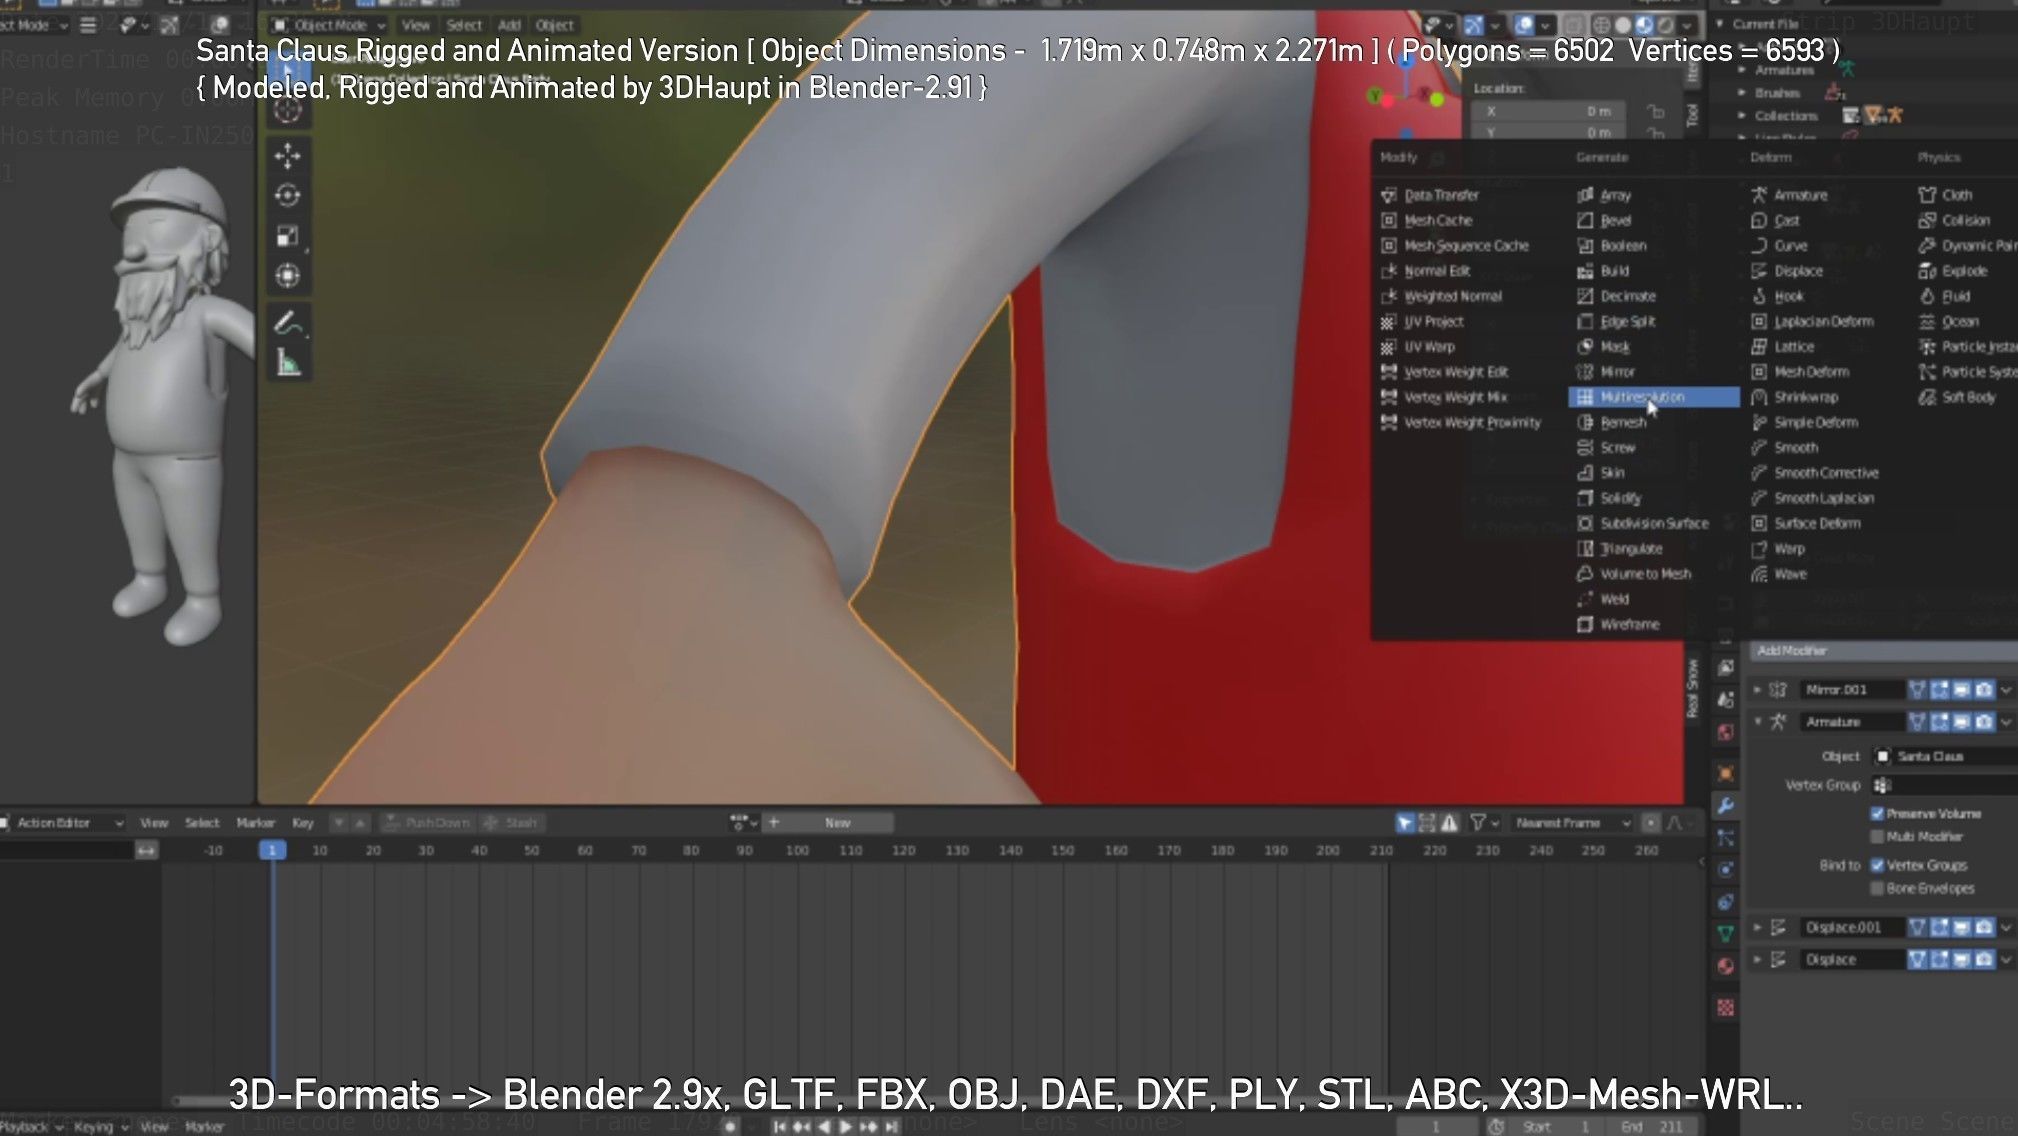Open Armature modifier options chevron
The image size is (2018, 1136).
(x=2006, y=722)
